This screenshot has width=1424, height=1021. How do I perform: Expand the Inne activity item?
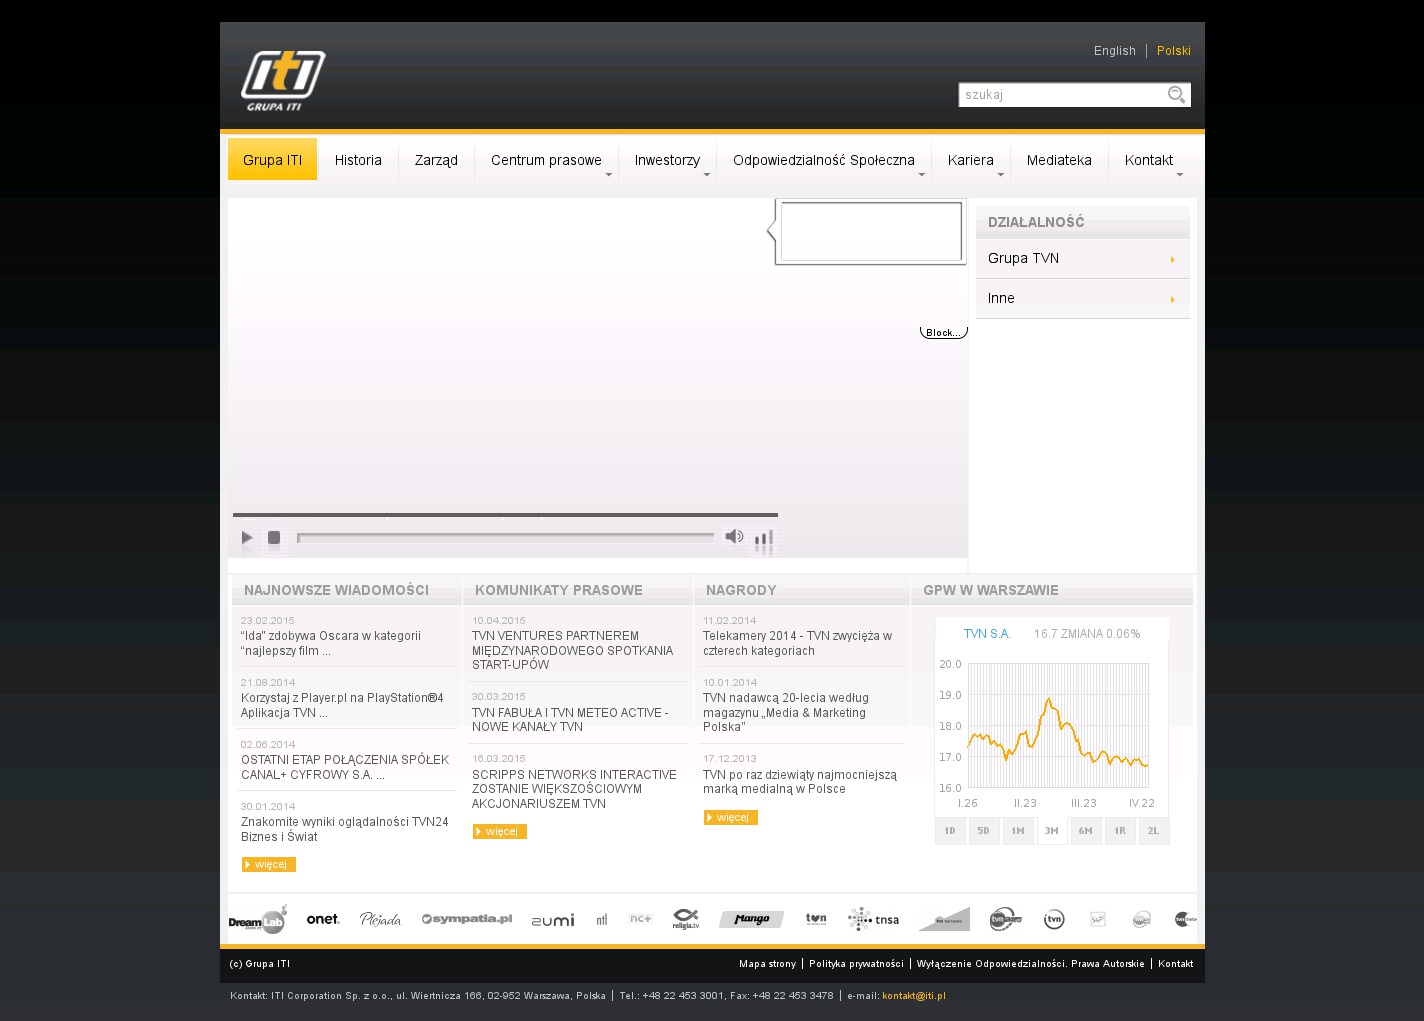[x=1082, y=299]
